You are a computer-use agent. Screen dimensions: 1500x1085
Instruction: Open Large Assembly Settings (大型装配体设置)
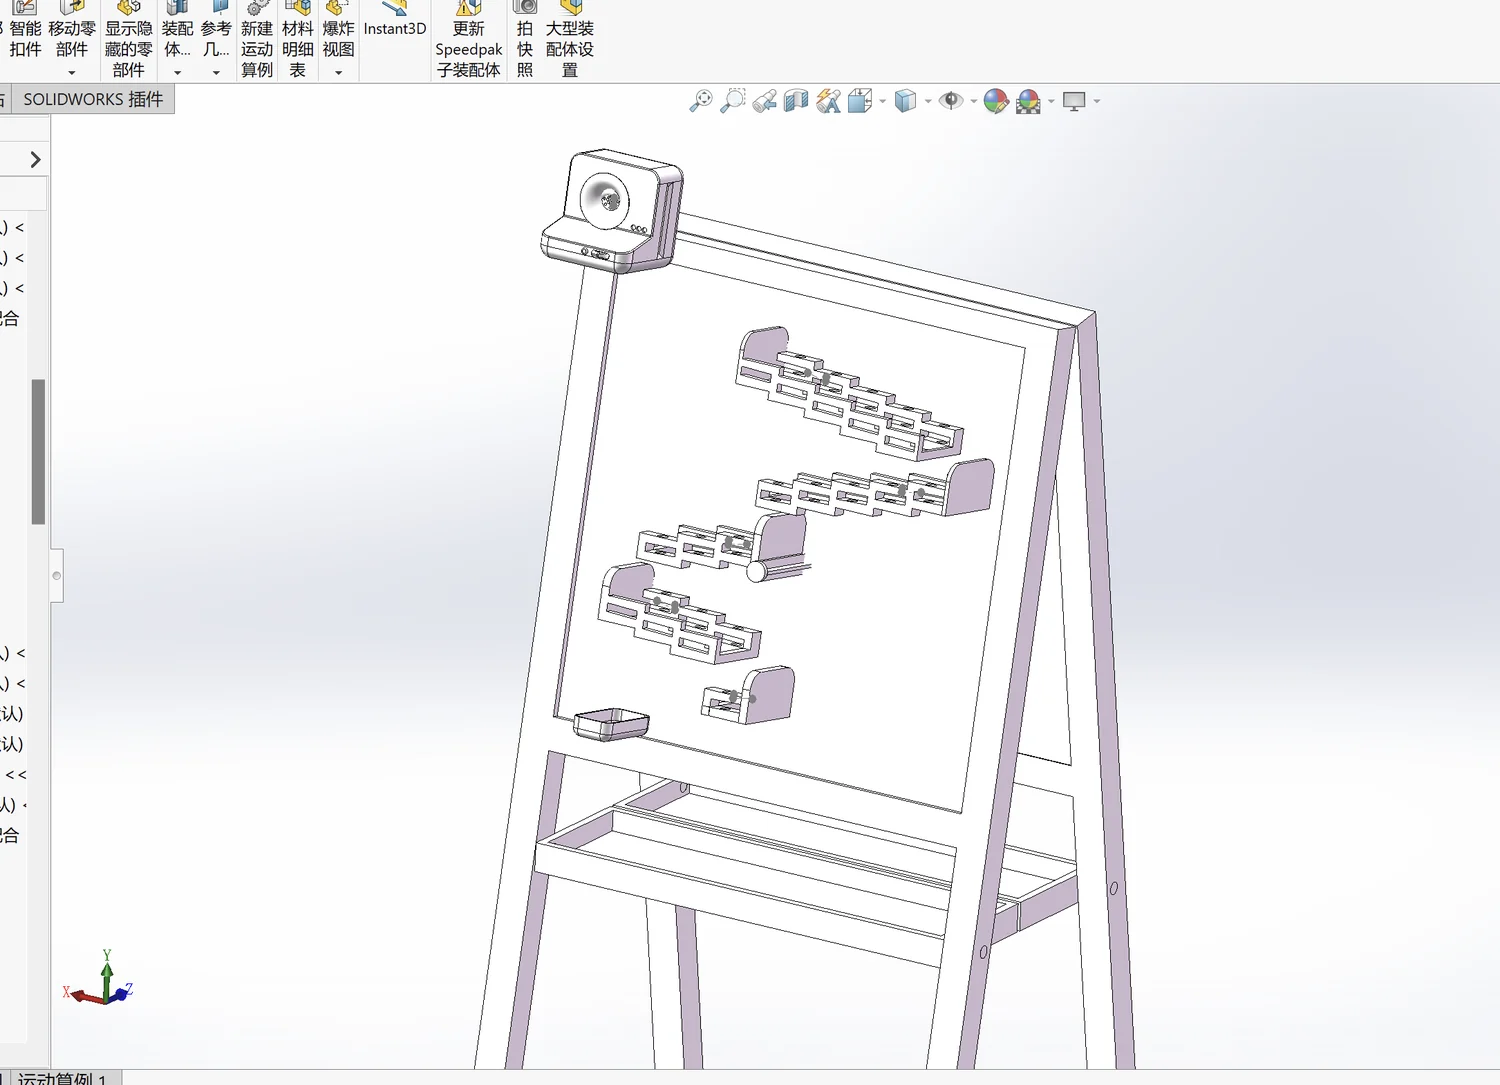(570, 40)
